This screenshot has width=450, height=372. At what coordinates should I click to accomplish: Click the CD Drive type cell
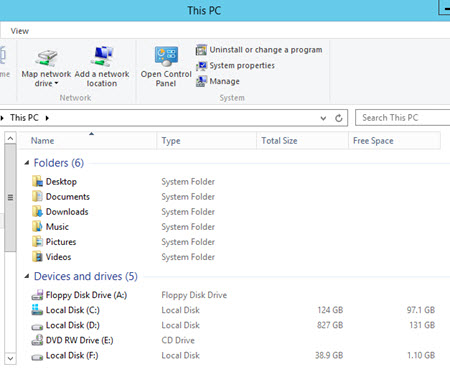click(x=178, y=340)
